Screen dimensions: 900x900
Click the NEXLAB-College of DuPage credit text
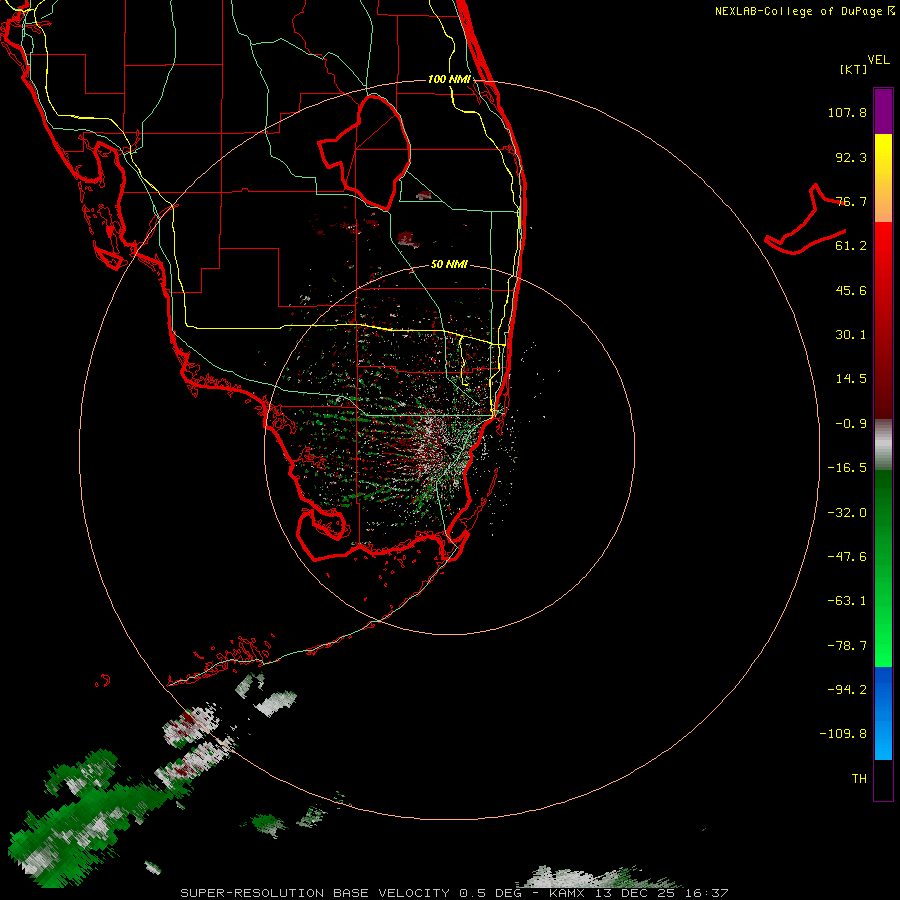pos(804,11)
